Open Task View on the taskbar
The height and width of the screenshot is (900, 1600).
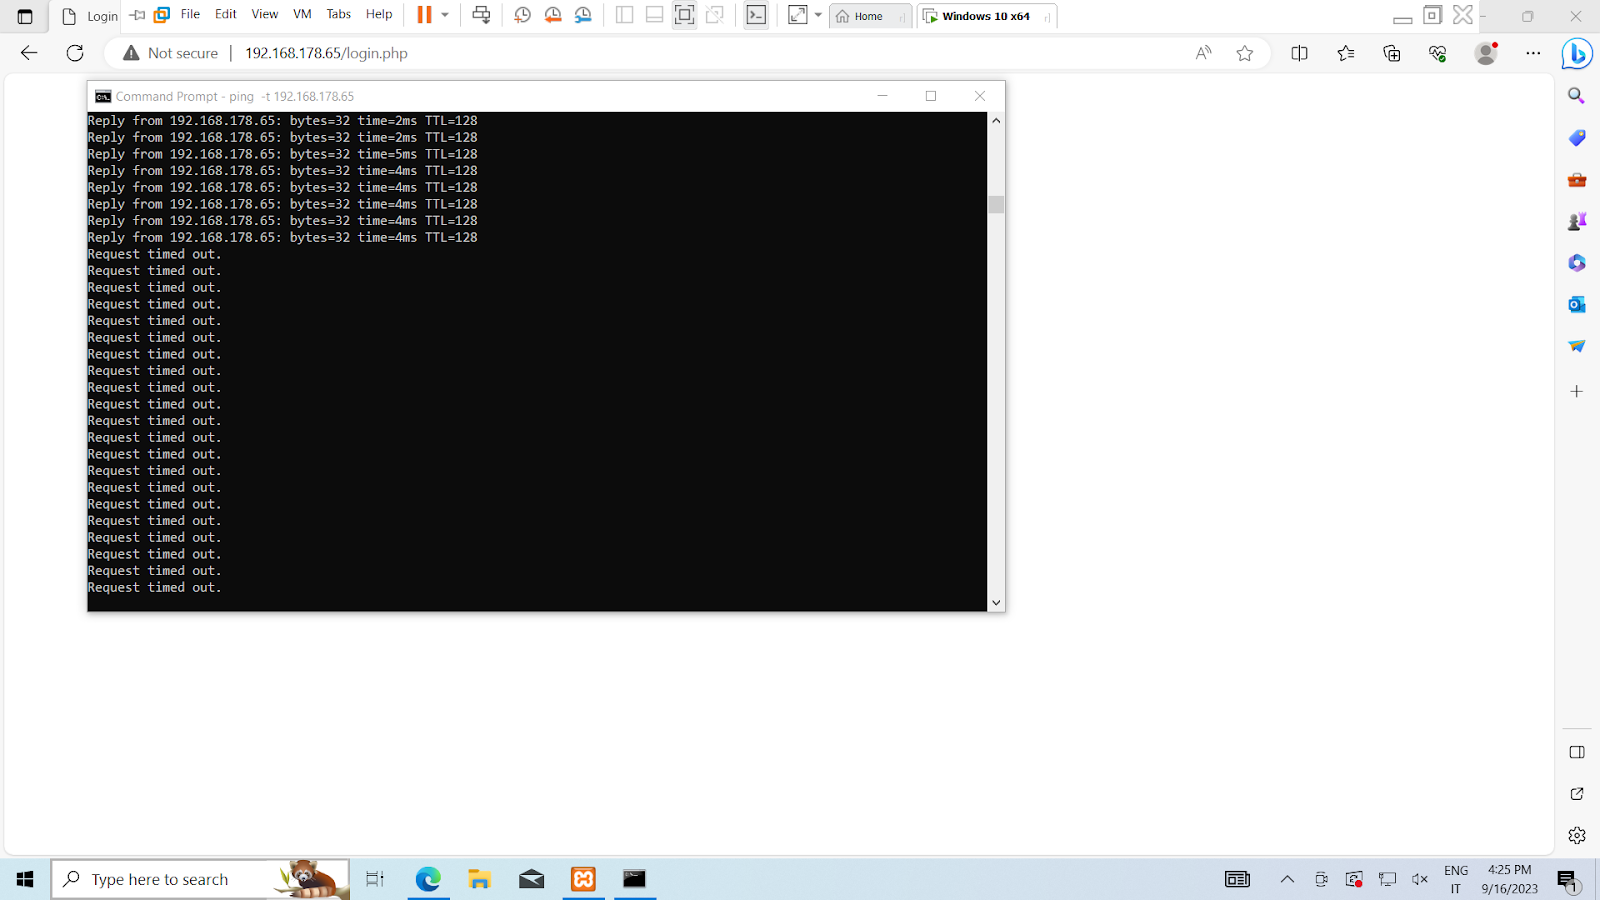375,879
